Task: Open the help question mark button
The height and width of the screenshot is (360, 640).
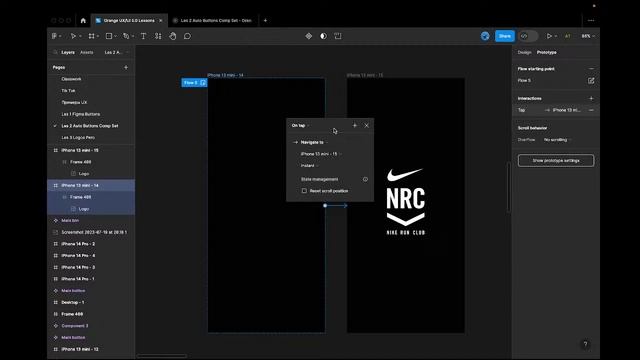Action: pos(585,344)
